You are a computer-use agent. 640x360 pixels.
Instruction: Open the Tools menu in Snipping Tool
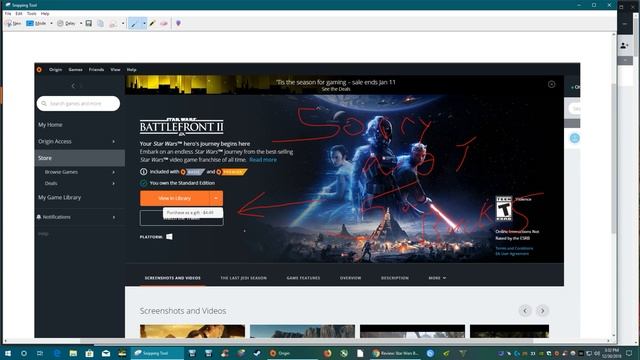tap(31, 13)
